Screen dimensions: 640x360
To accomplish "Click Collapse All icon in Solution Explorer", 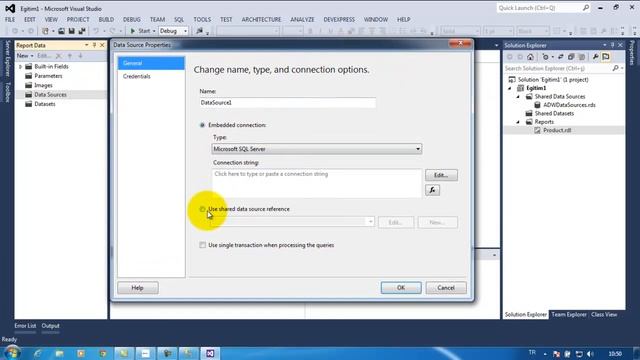I will [x=571, y=57].
